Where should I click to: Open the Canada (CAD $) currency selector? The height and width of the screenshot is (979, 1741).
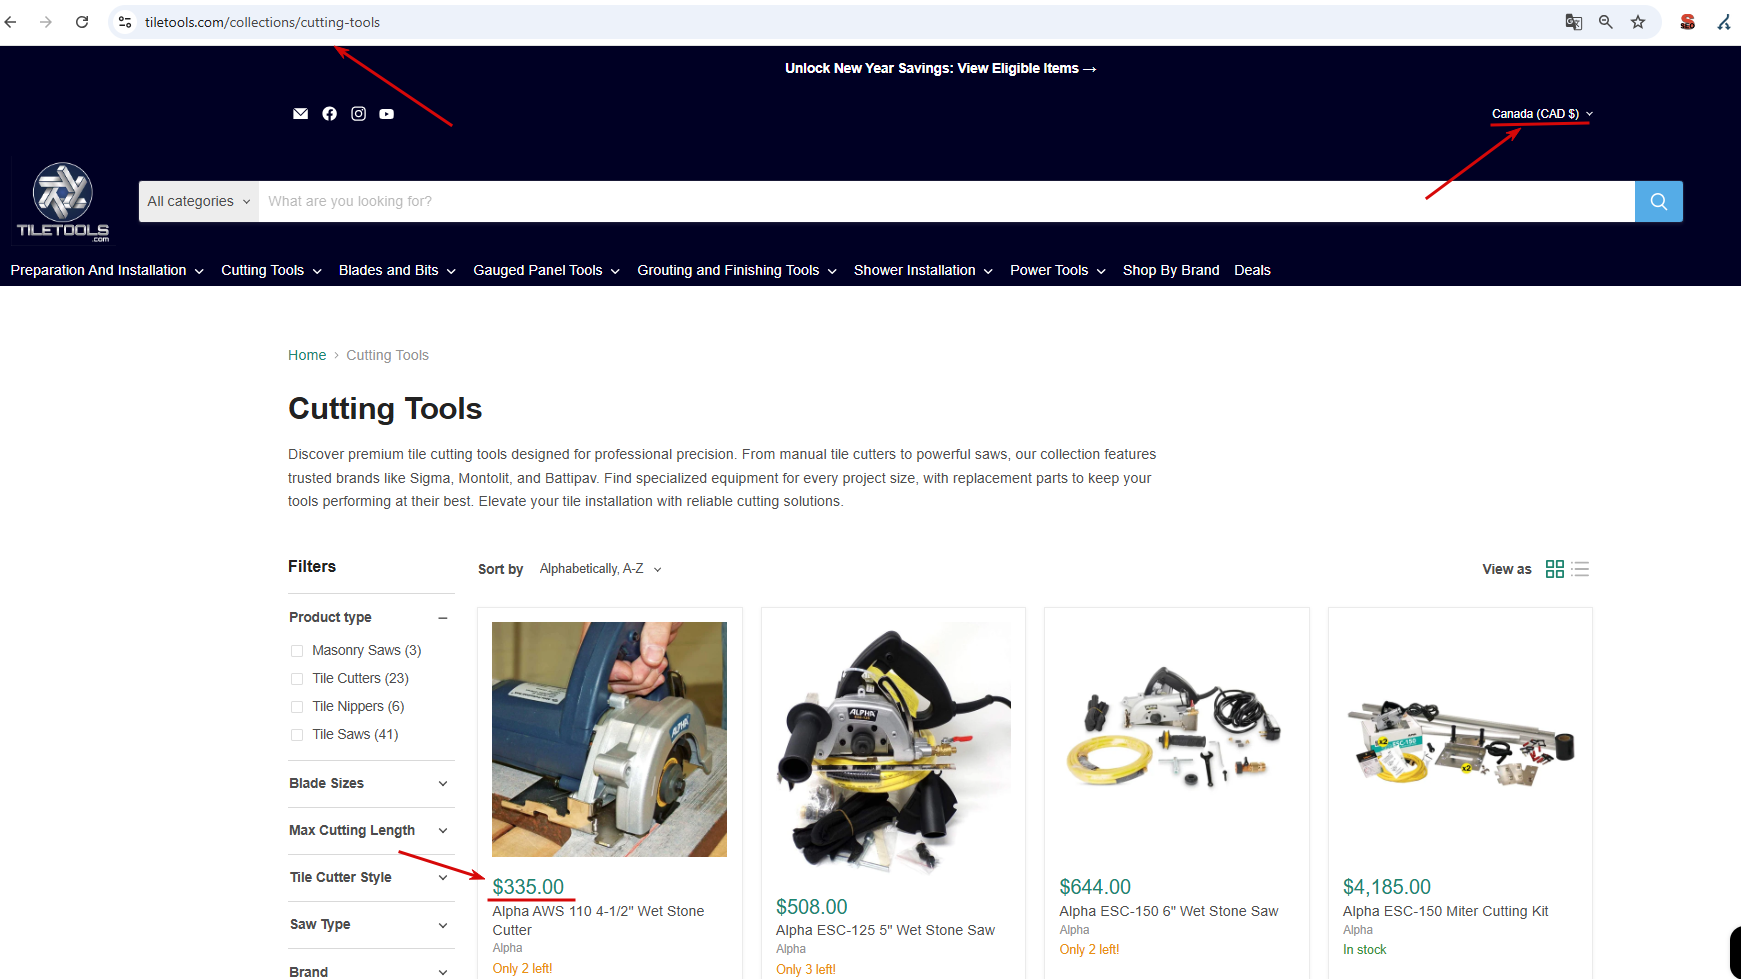1542,114
